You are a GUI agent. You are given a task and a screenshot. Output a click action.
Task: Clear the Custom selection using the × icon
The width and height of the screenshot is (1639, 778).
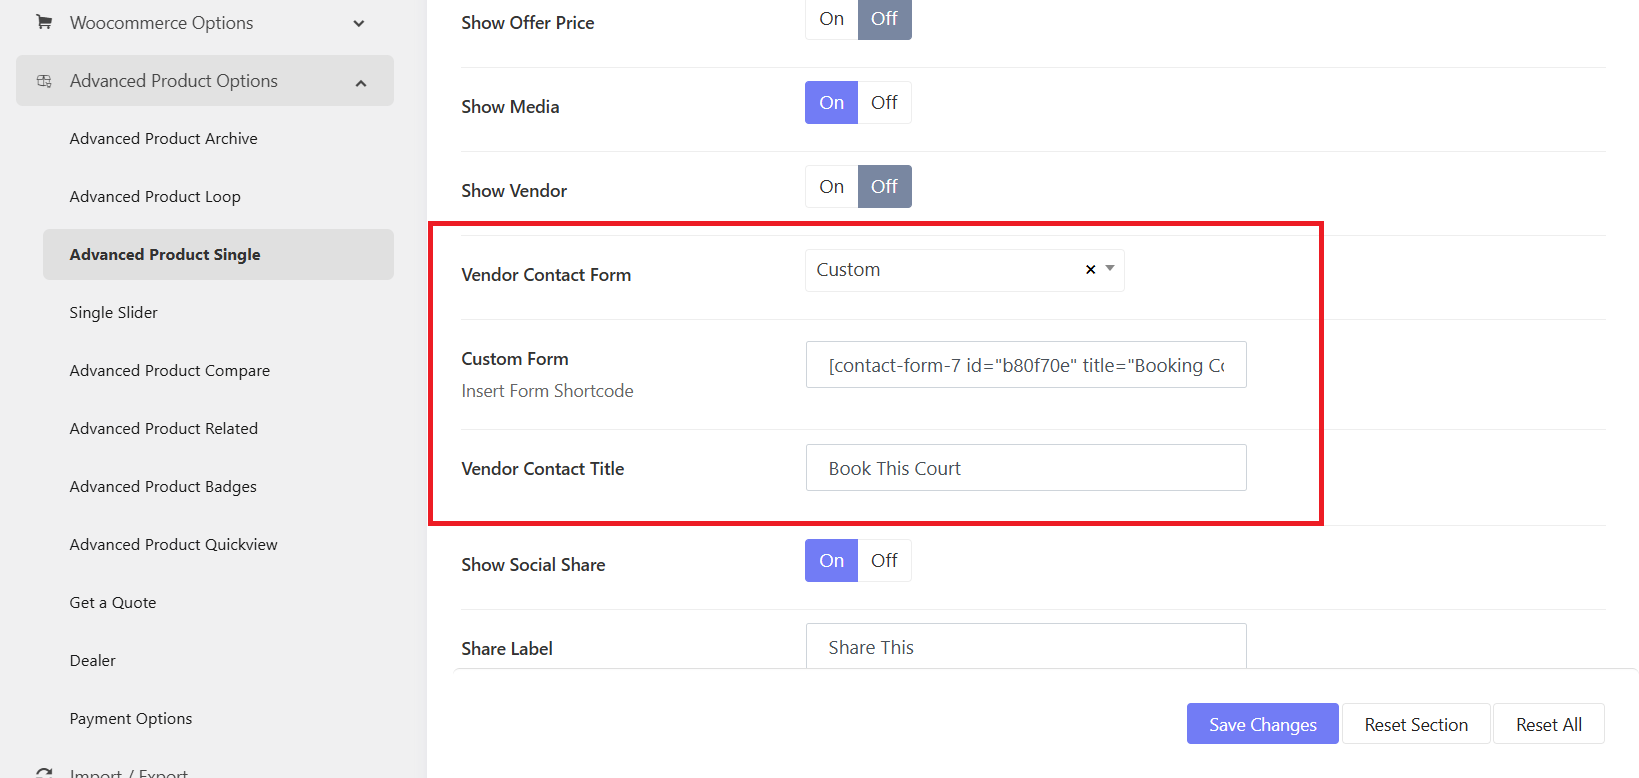click(1089, 269)
